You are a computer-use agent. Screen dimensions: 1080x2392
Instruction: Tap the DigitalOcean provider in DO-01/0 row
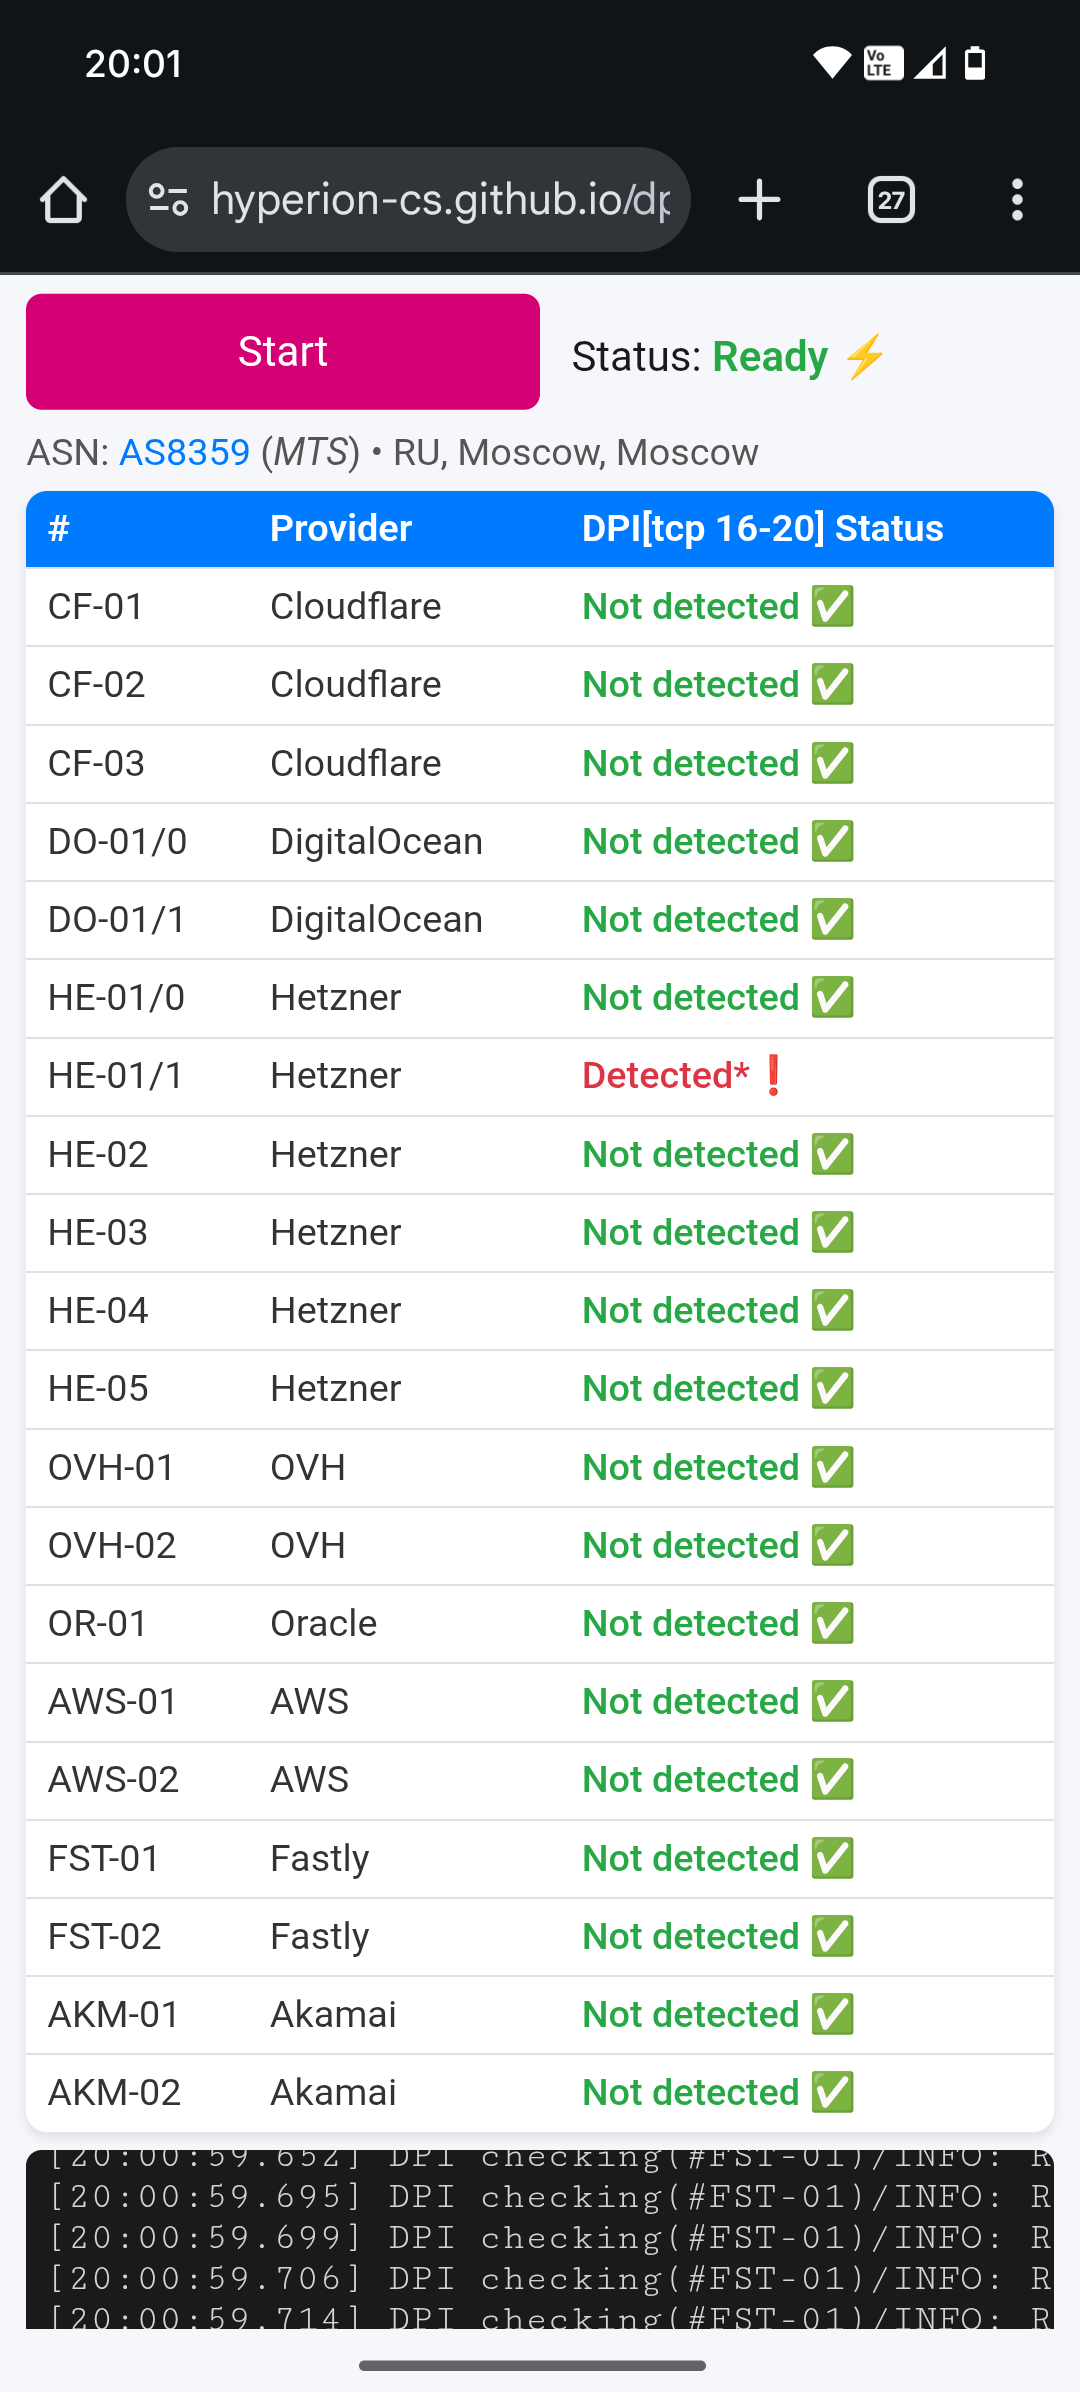click(376, 842)
